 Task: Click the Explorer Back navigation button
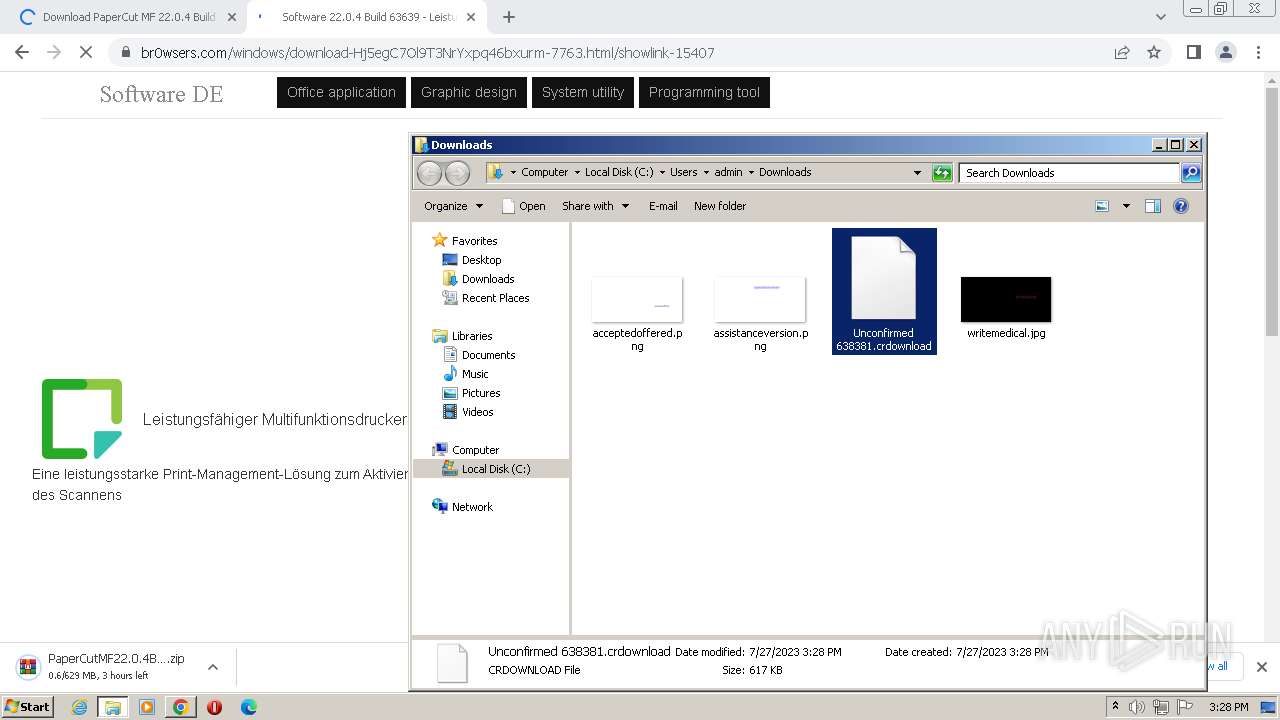click(x=429, y=173)
